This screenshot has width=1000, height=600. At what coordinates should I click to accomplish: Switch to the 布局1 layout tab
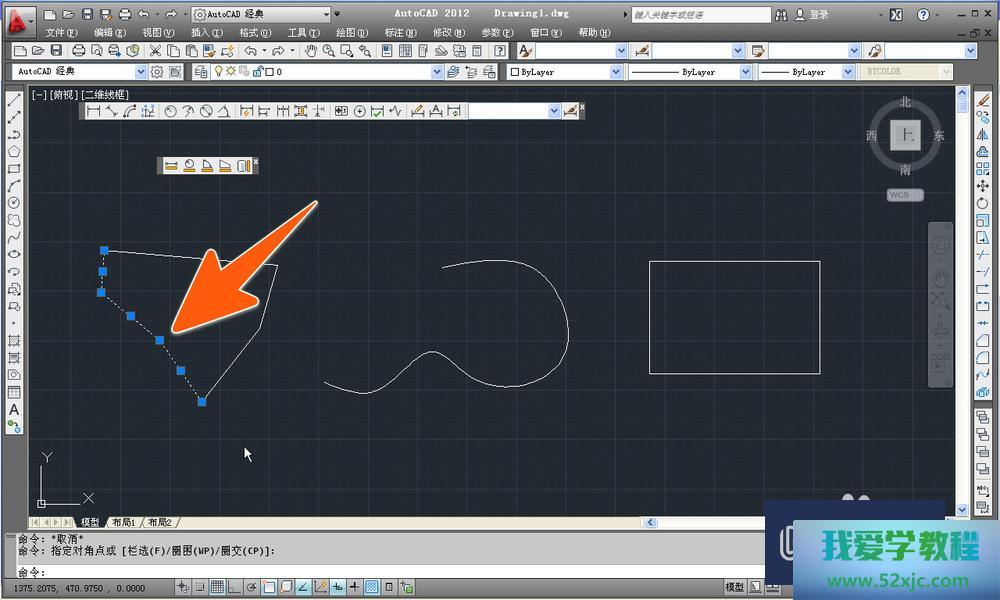123,522
